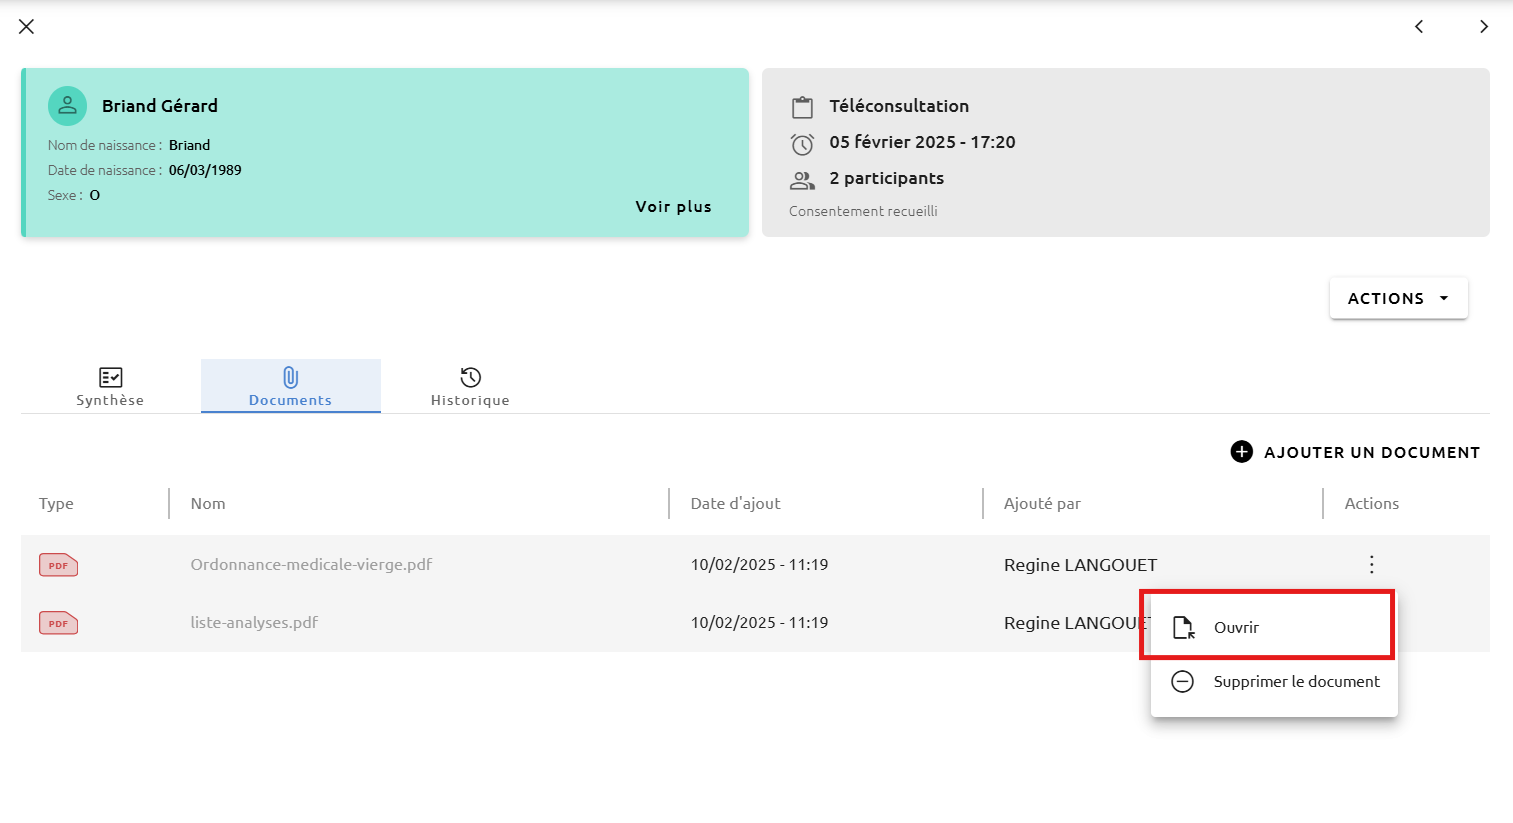This screenshot has height=823, width=1513.
Task: Click the remove icon next to Supprimer le document
Action: (x=1182, y=682)
